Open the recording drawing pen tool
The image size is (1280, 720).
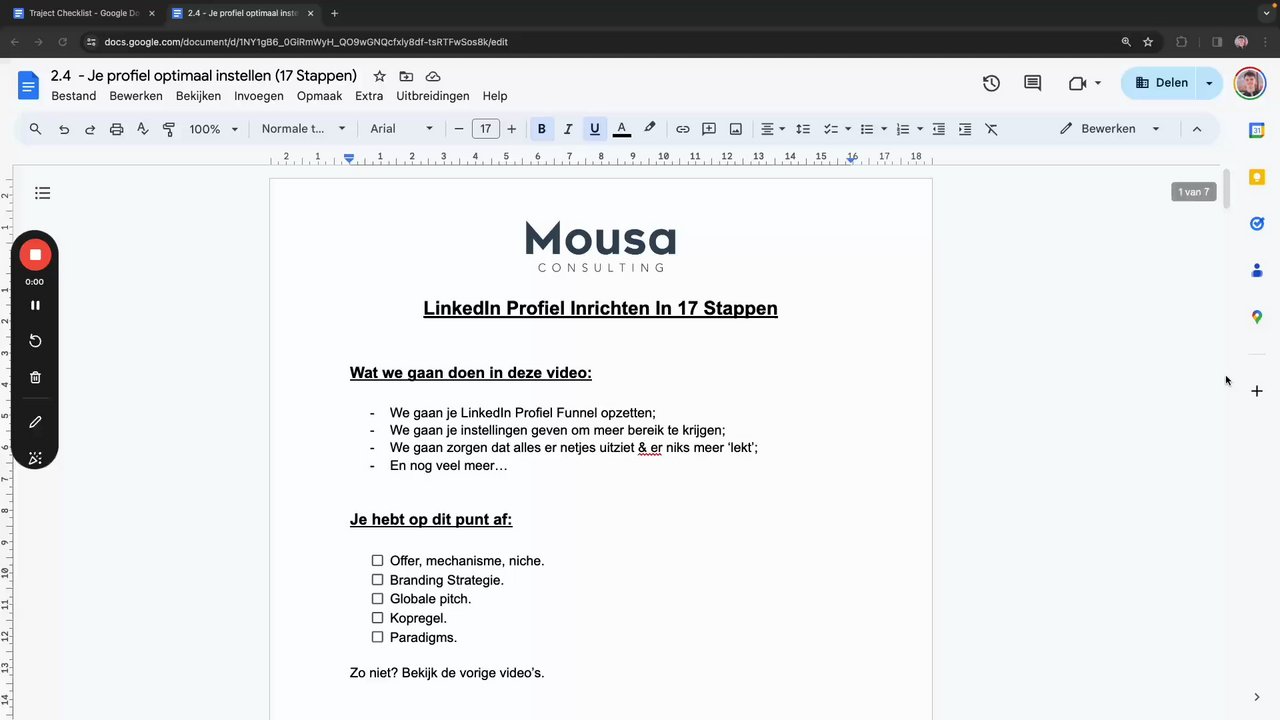pos(35,422)
